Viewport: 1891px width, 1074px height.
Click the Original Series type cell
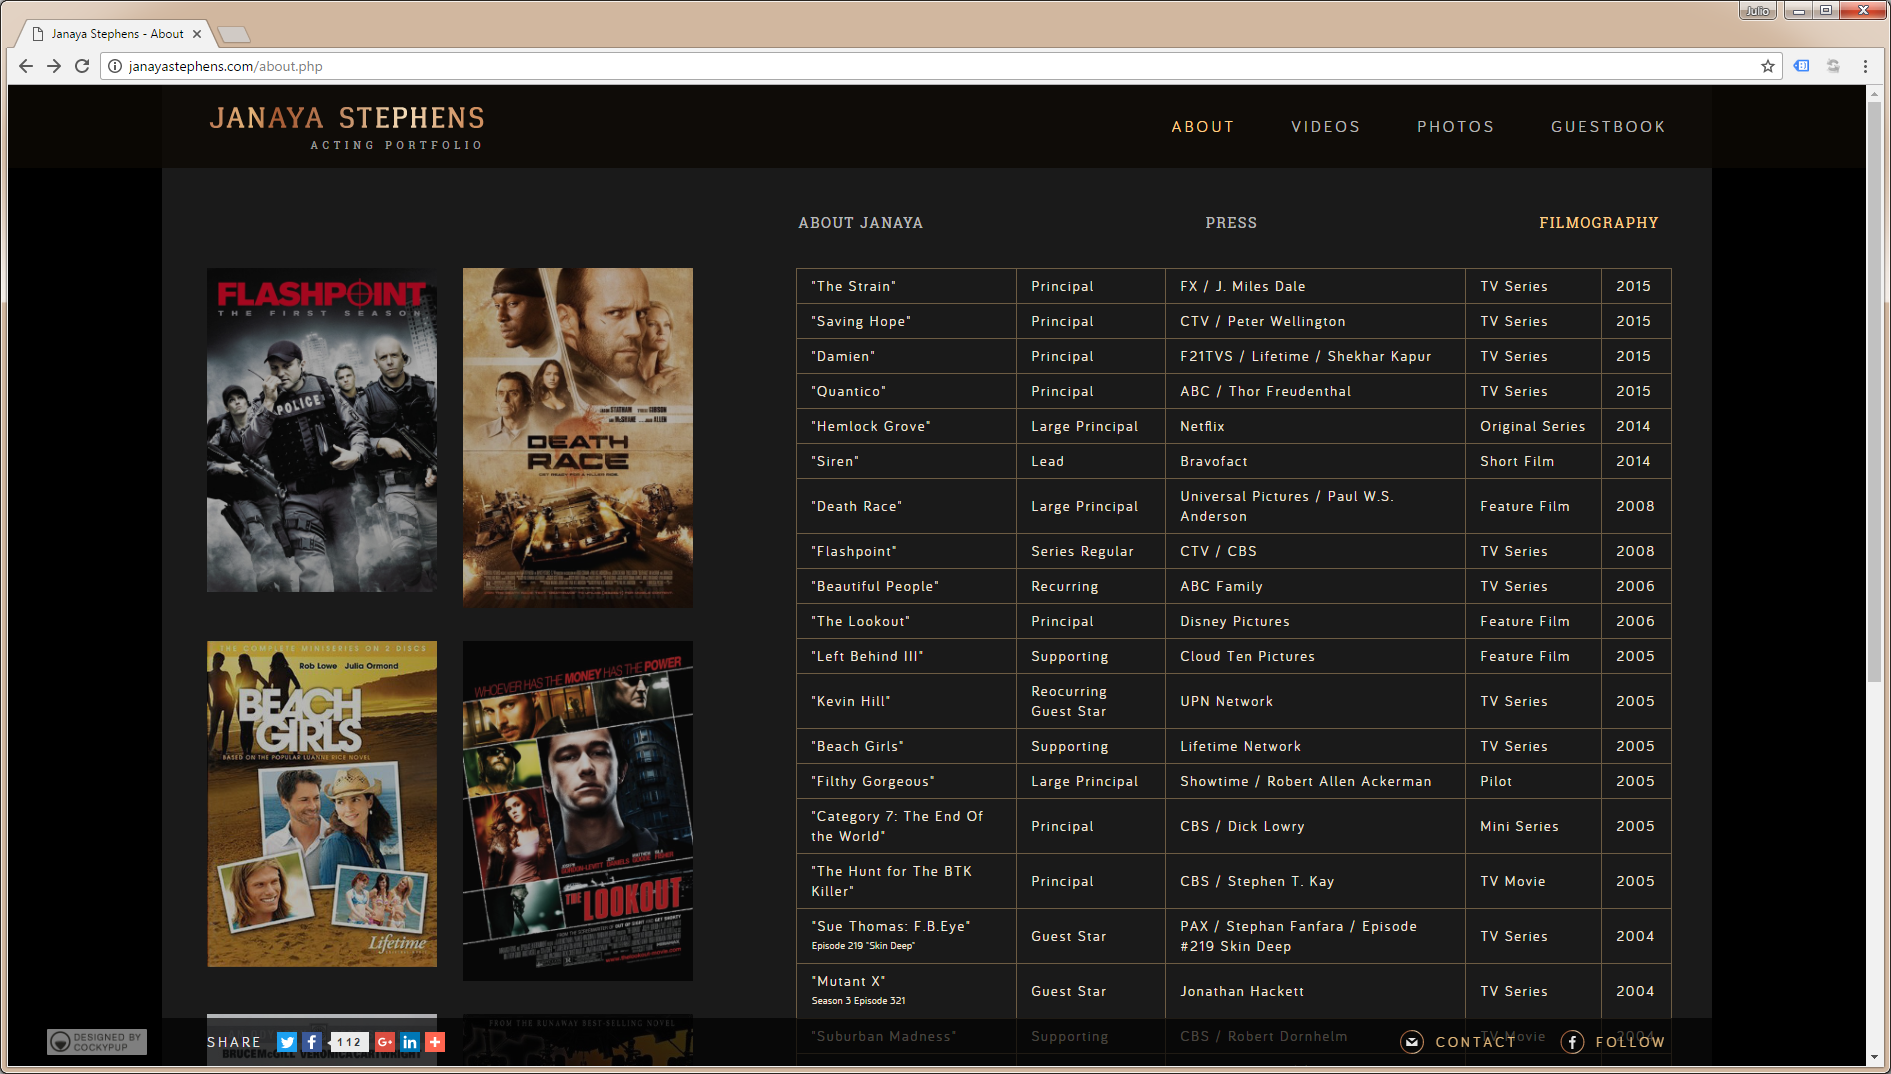click(x=1533, y=426)
